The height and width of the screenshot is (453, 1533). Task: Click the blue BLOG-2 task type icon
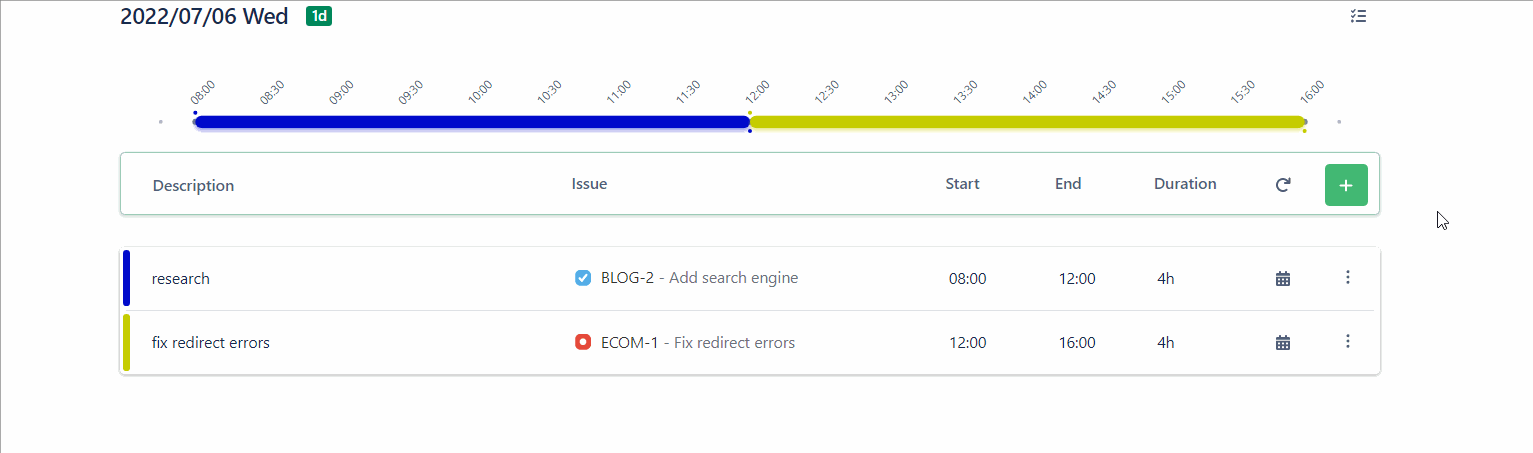click(583, 278)
